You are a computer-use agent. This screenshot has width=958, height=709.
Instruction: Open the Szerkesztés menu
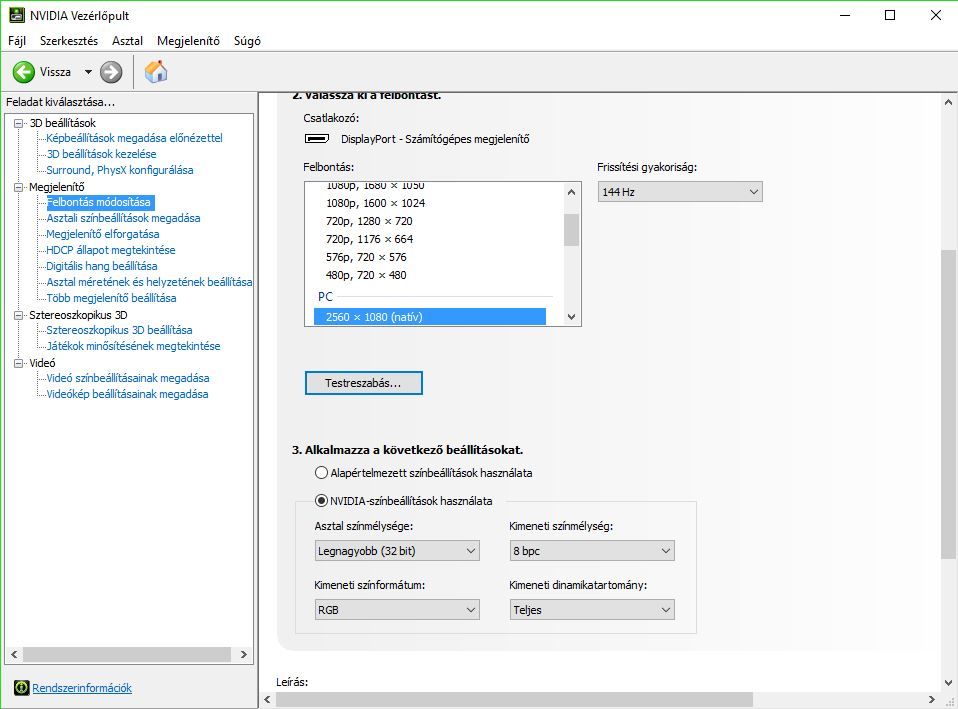click(x=69, y=41)
